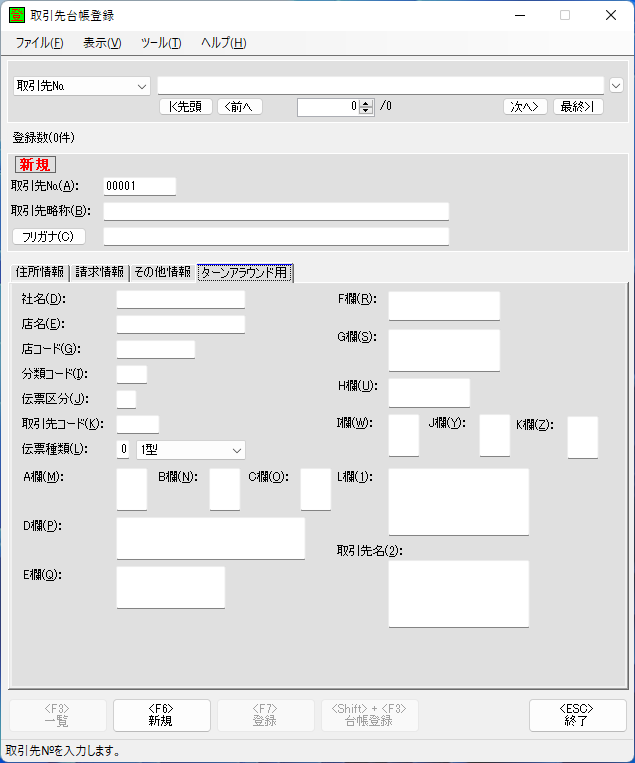Click the フリガナ text input field
Viewport: 635px width, 763px height.
(x=276, y=236)
